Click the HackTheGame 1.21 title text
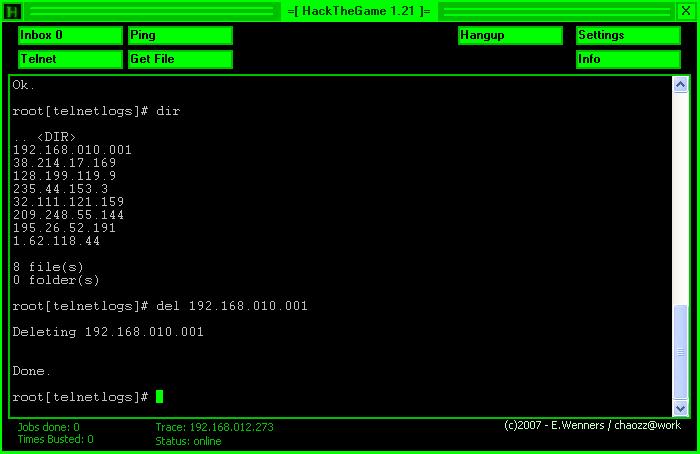 coord(357,10)
